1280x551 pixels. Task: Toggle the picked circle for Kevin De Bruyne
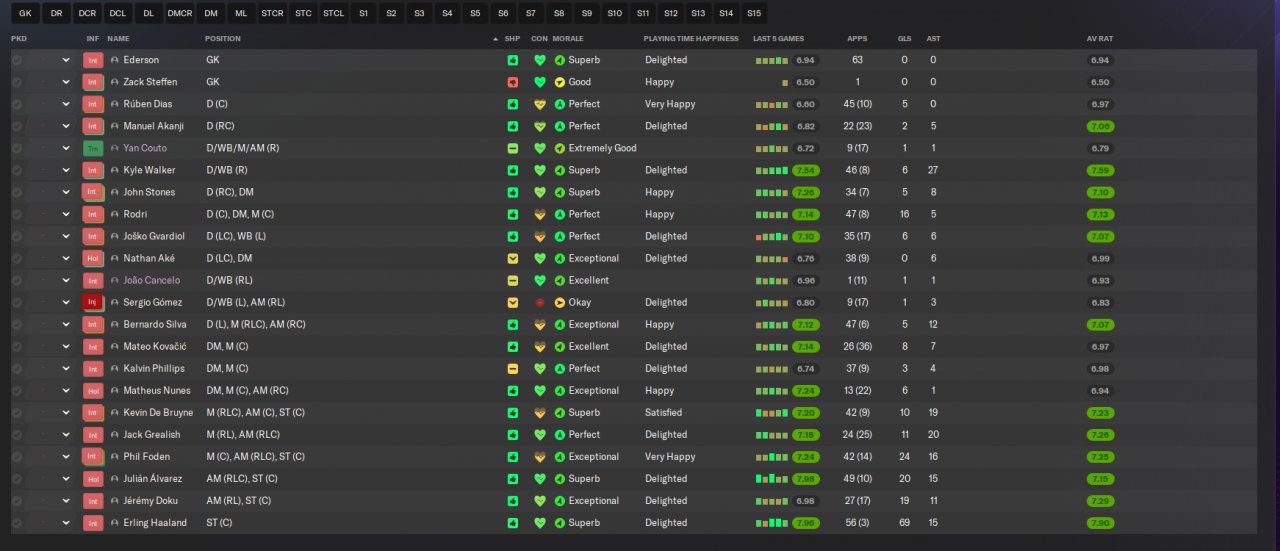[x=17, y=413]
